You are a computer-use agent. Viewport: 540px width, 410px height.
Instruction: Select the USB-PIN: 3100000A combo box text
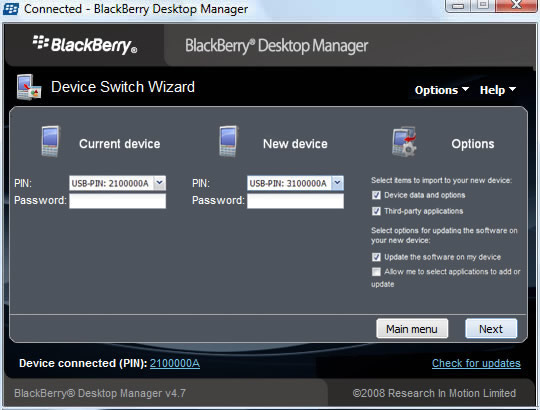tap(289, 183)
